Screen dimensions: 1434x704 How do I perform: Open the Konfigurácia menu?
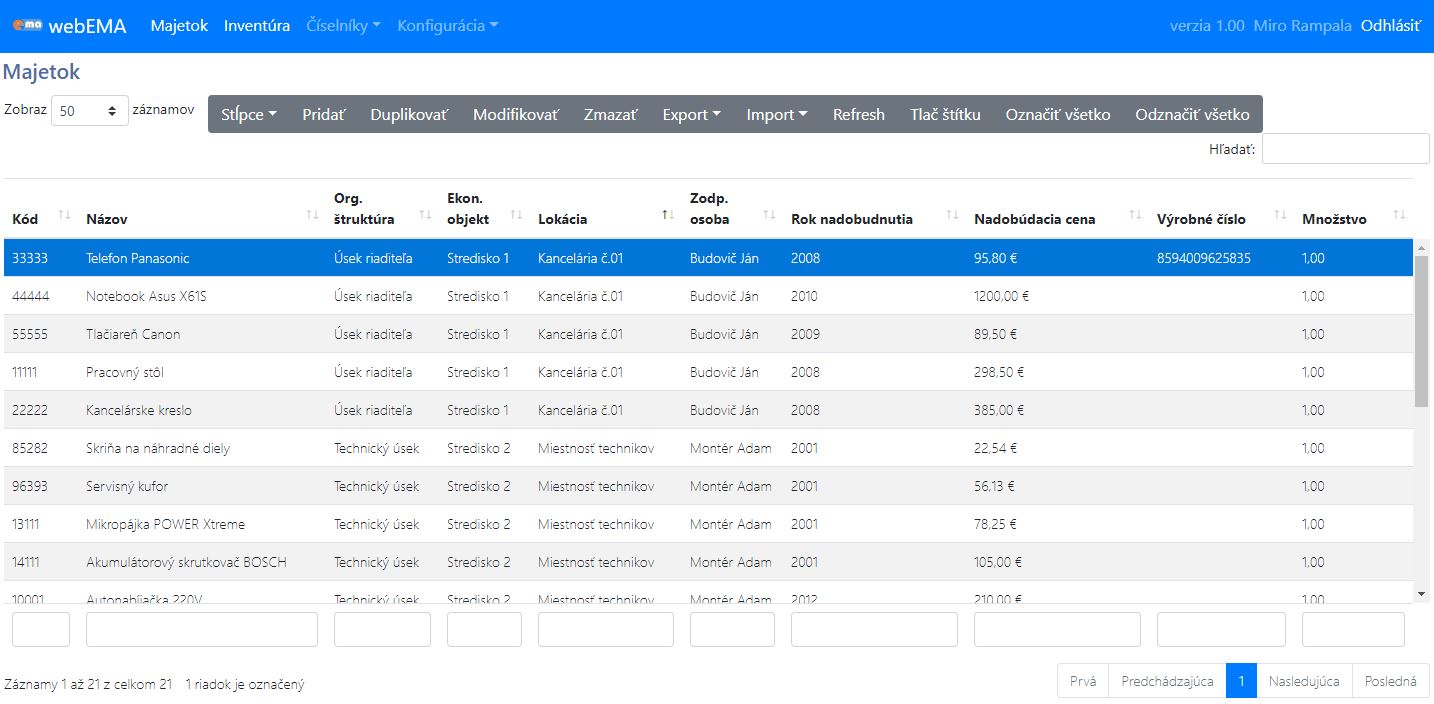(448, 26)
